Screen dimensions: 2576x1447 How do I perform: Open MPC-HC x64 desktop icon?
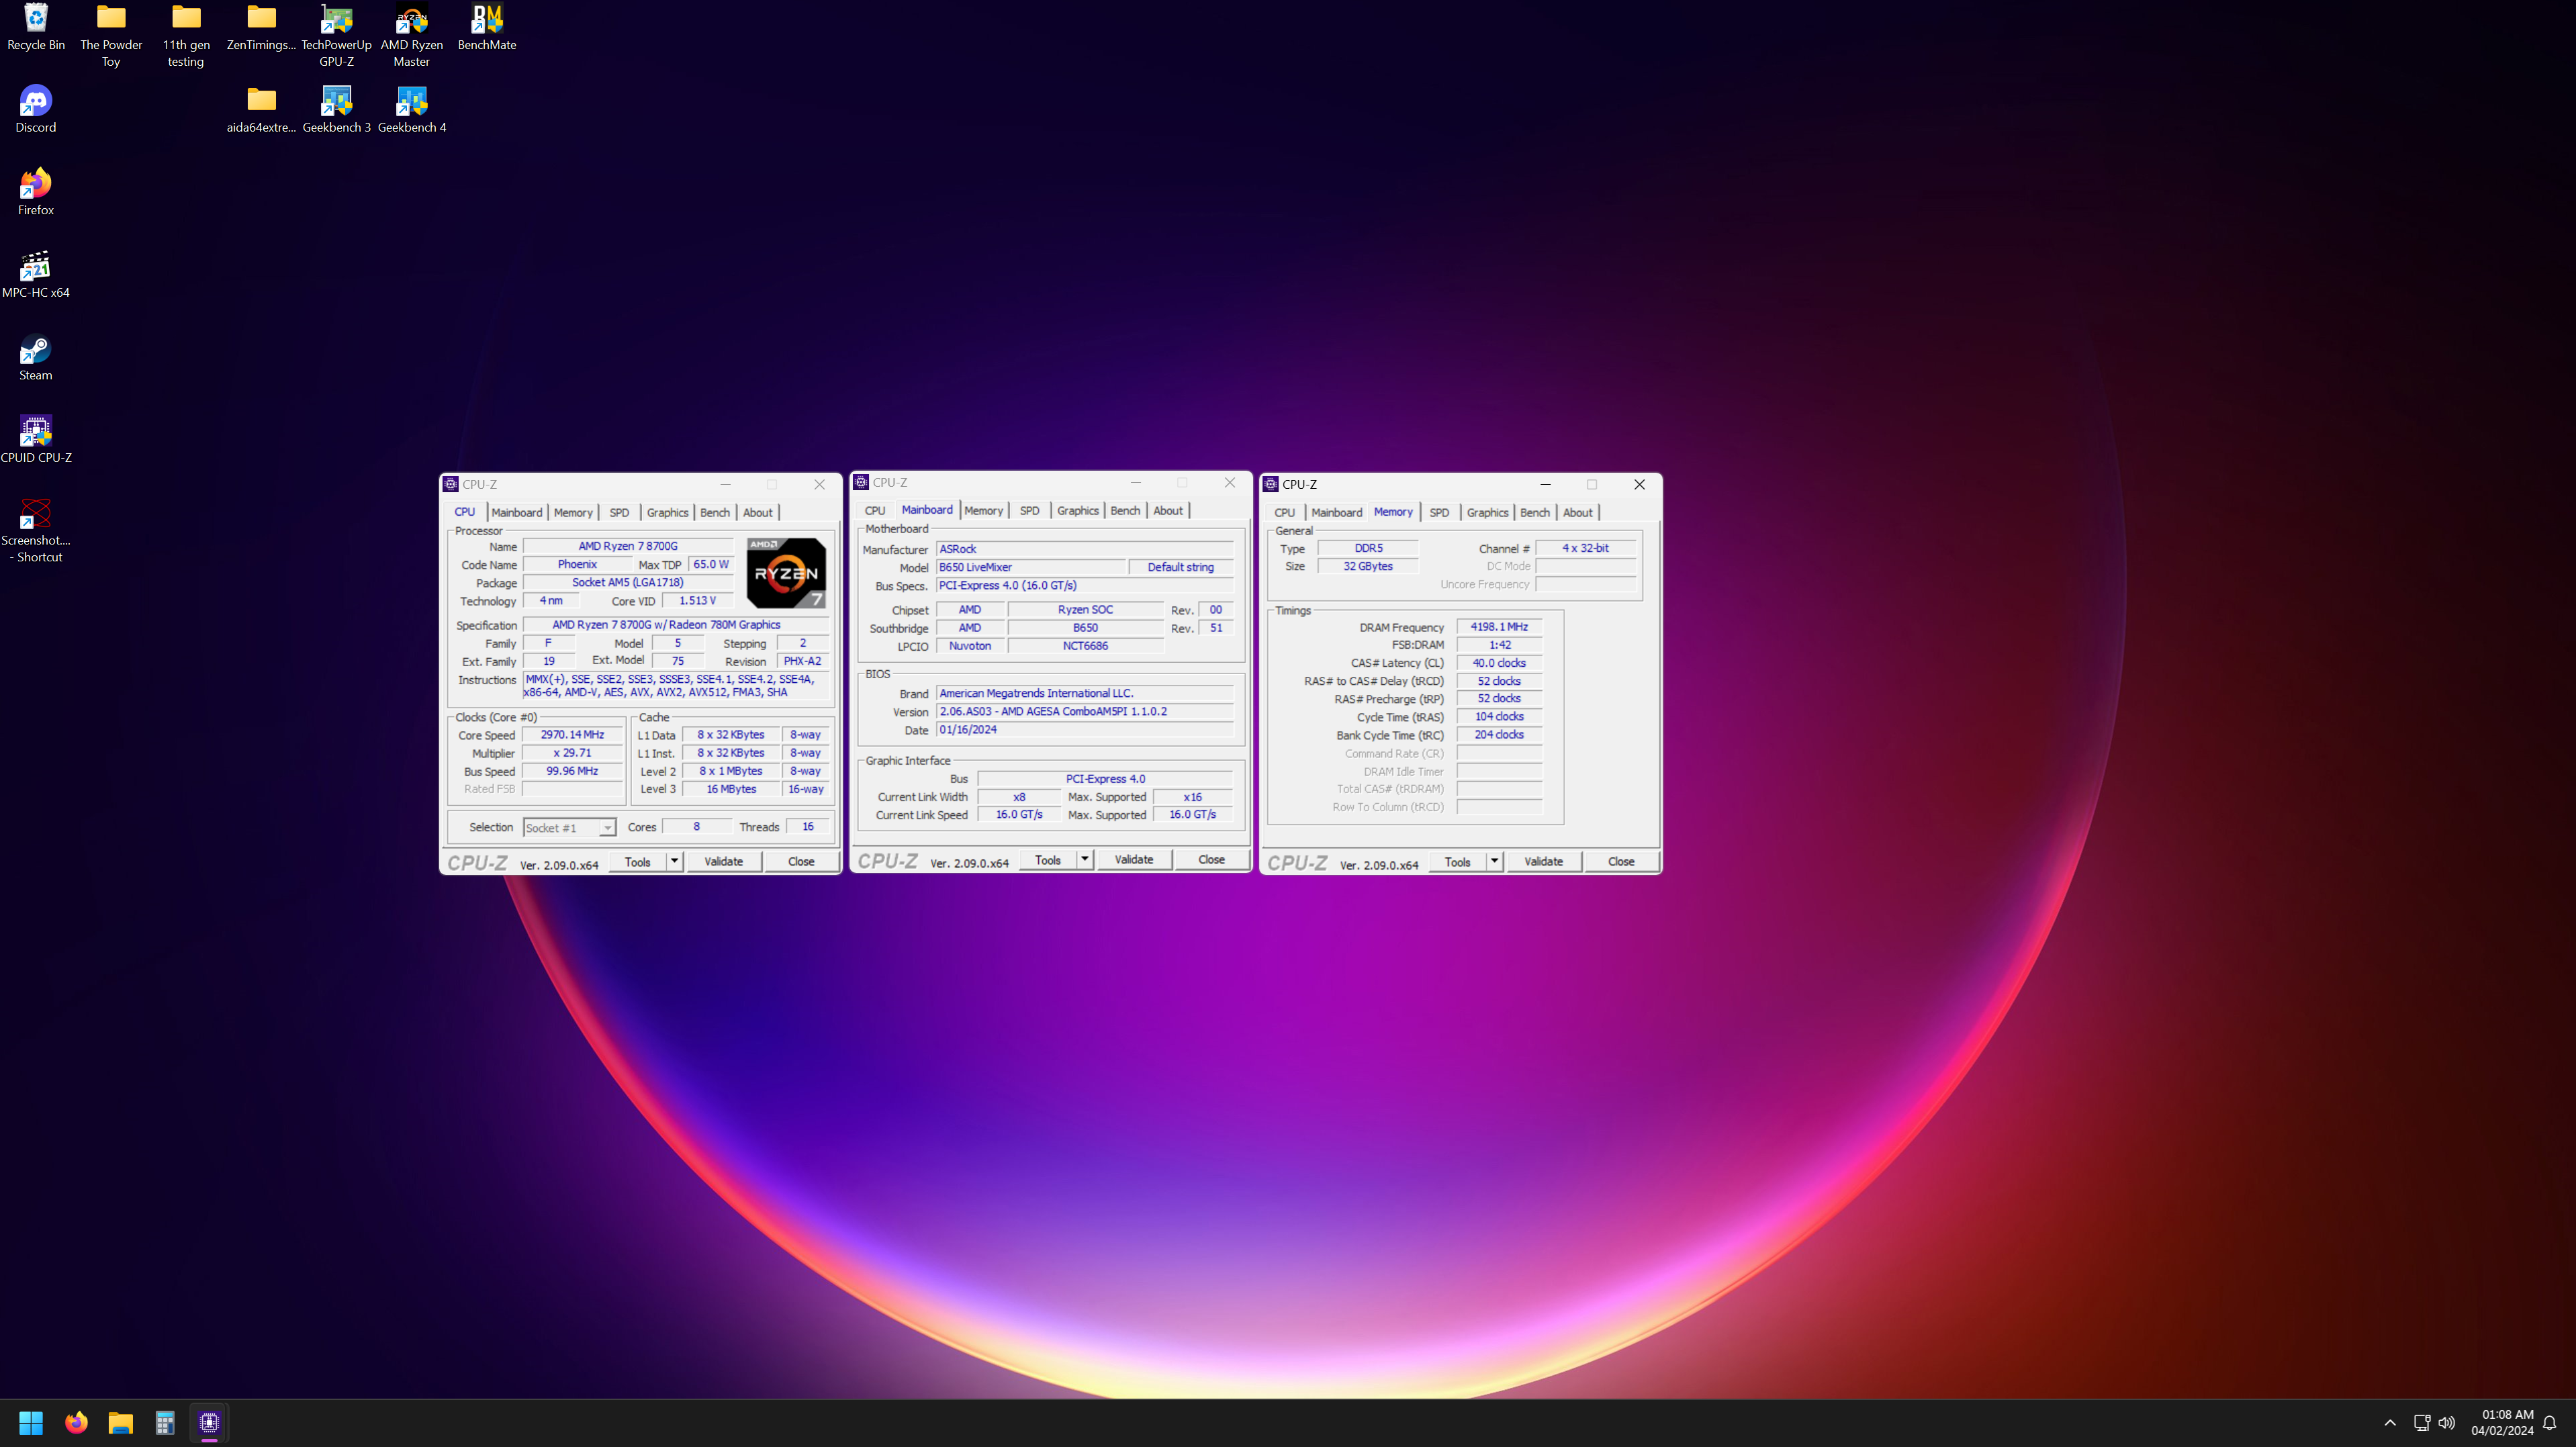tap(36, 275)
